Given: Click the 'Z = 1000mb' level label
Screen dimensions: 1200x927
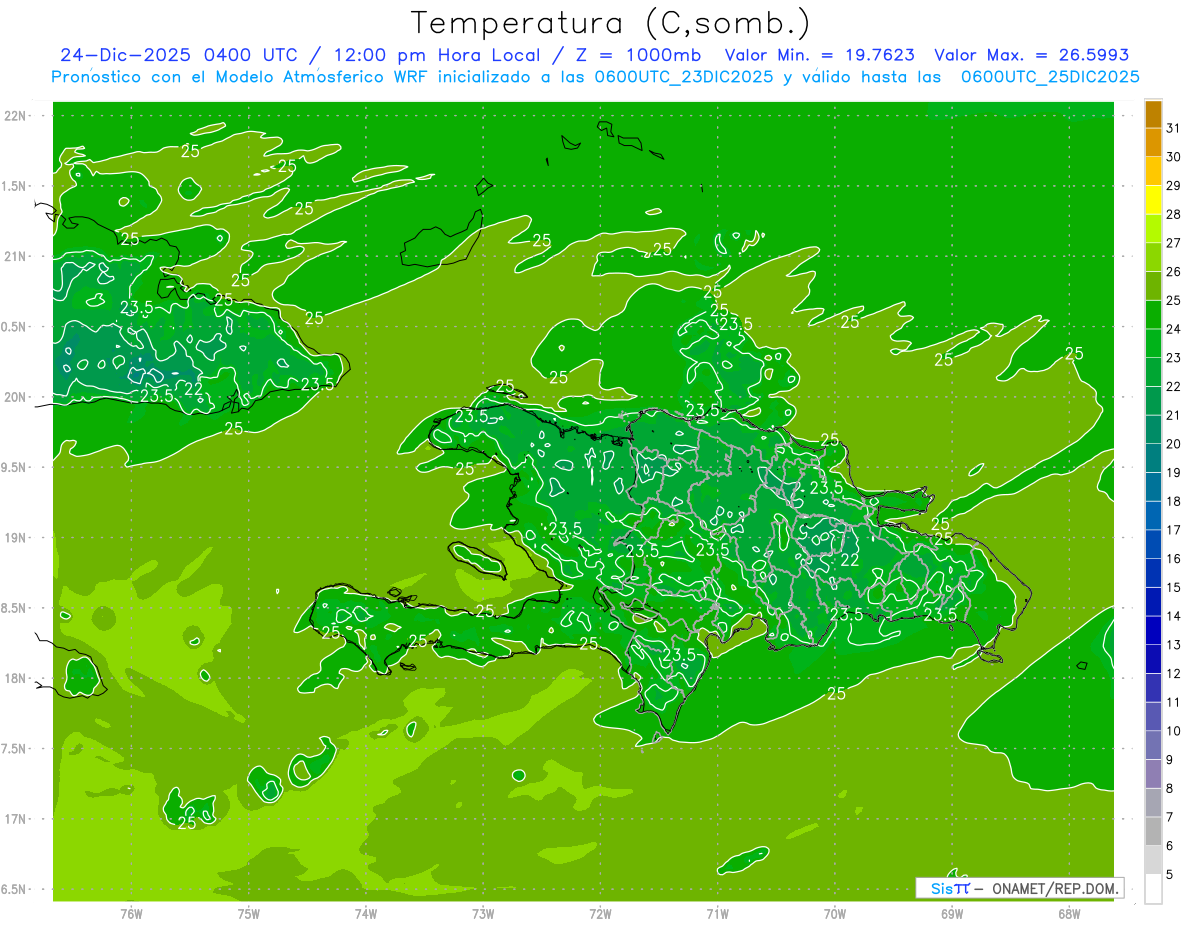Looking at the screenshot, I should (x=637, y=56).
